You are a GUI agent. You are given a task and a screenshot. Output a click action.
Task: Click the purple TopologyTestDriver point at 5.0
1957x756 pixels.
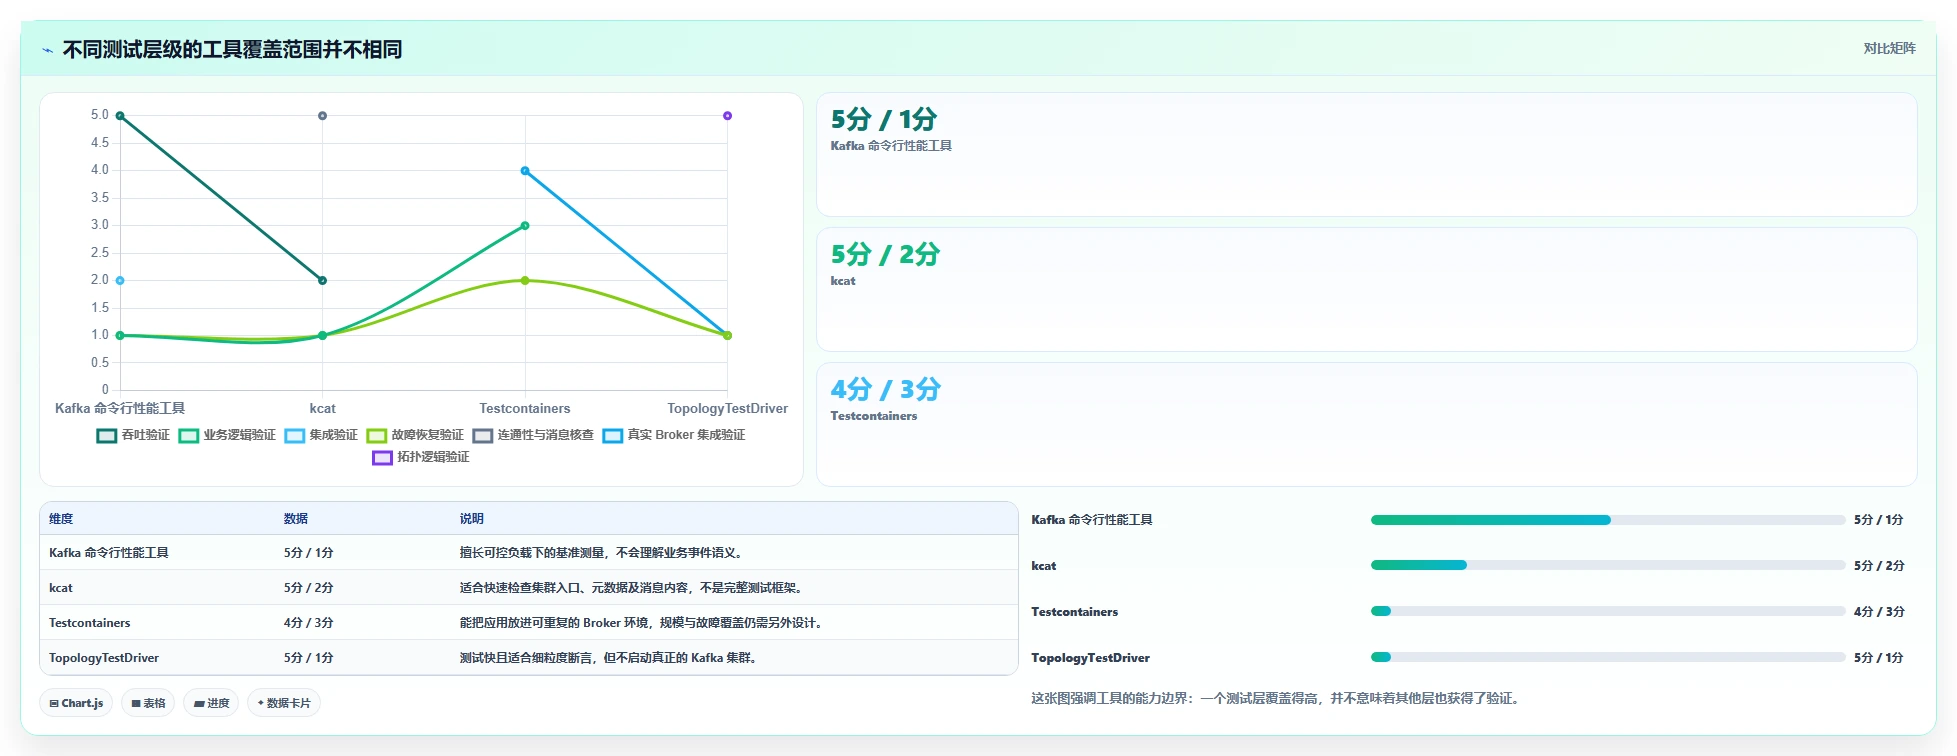click(x=727, y=116)
